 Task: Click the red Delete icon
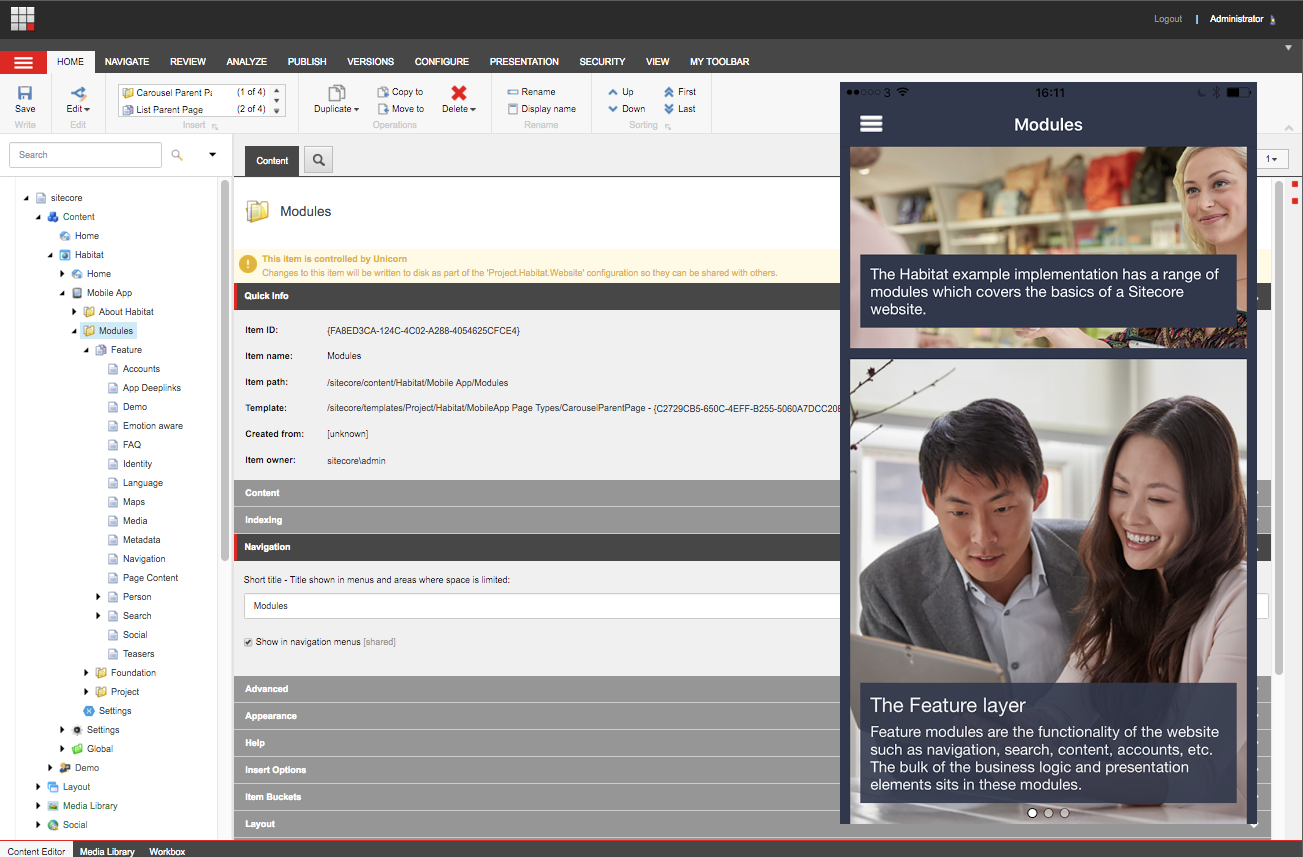click(459, 92)
